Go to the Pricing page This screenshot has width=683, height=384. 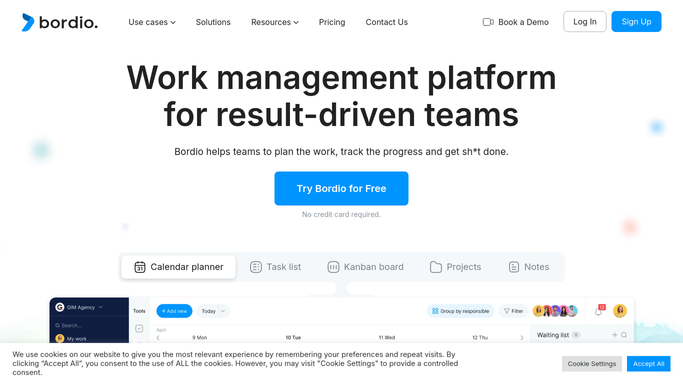(332, 22)
